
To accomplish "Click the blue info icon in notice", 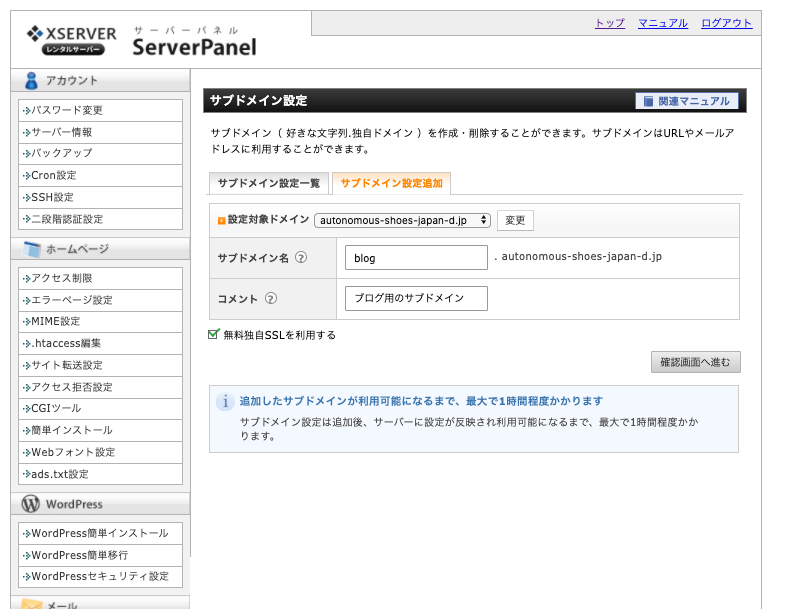I will [226, 401].
